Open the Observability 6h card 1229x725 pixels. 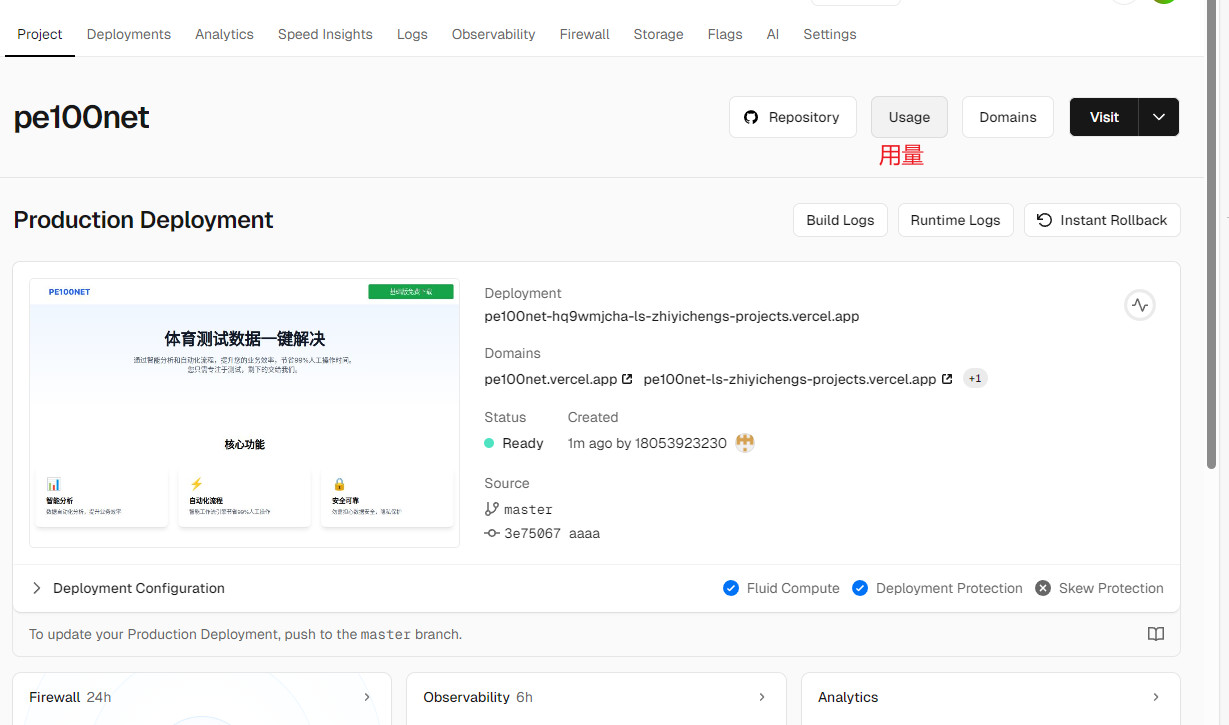(596, 698)
